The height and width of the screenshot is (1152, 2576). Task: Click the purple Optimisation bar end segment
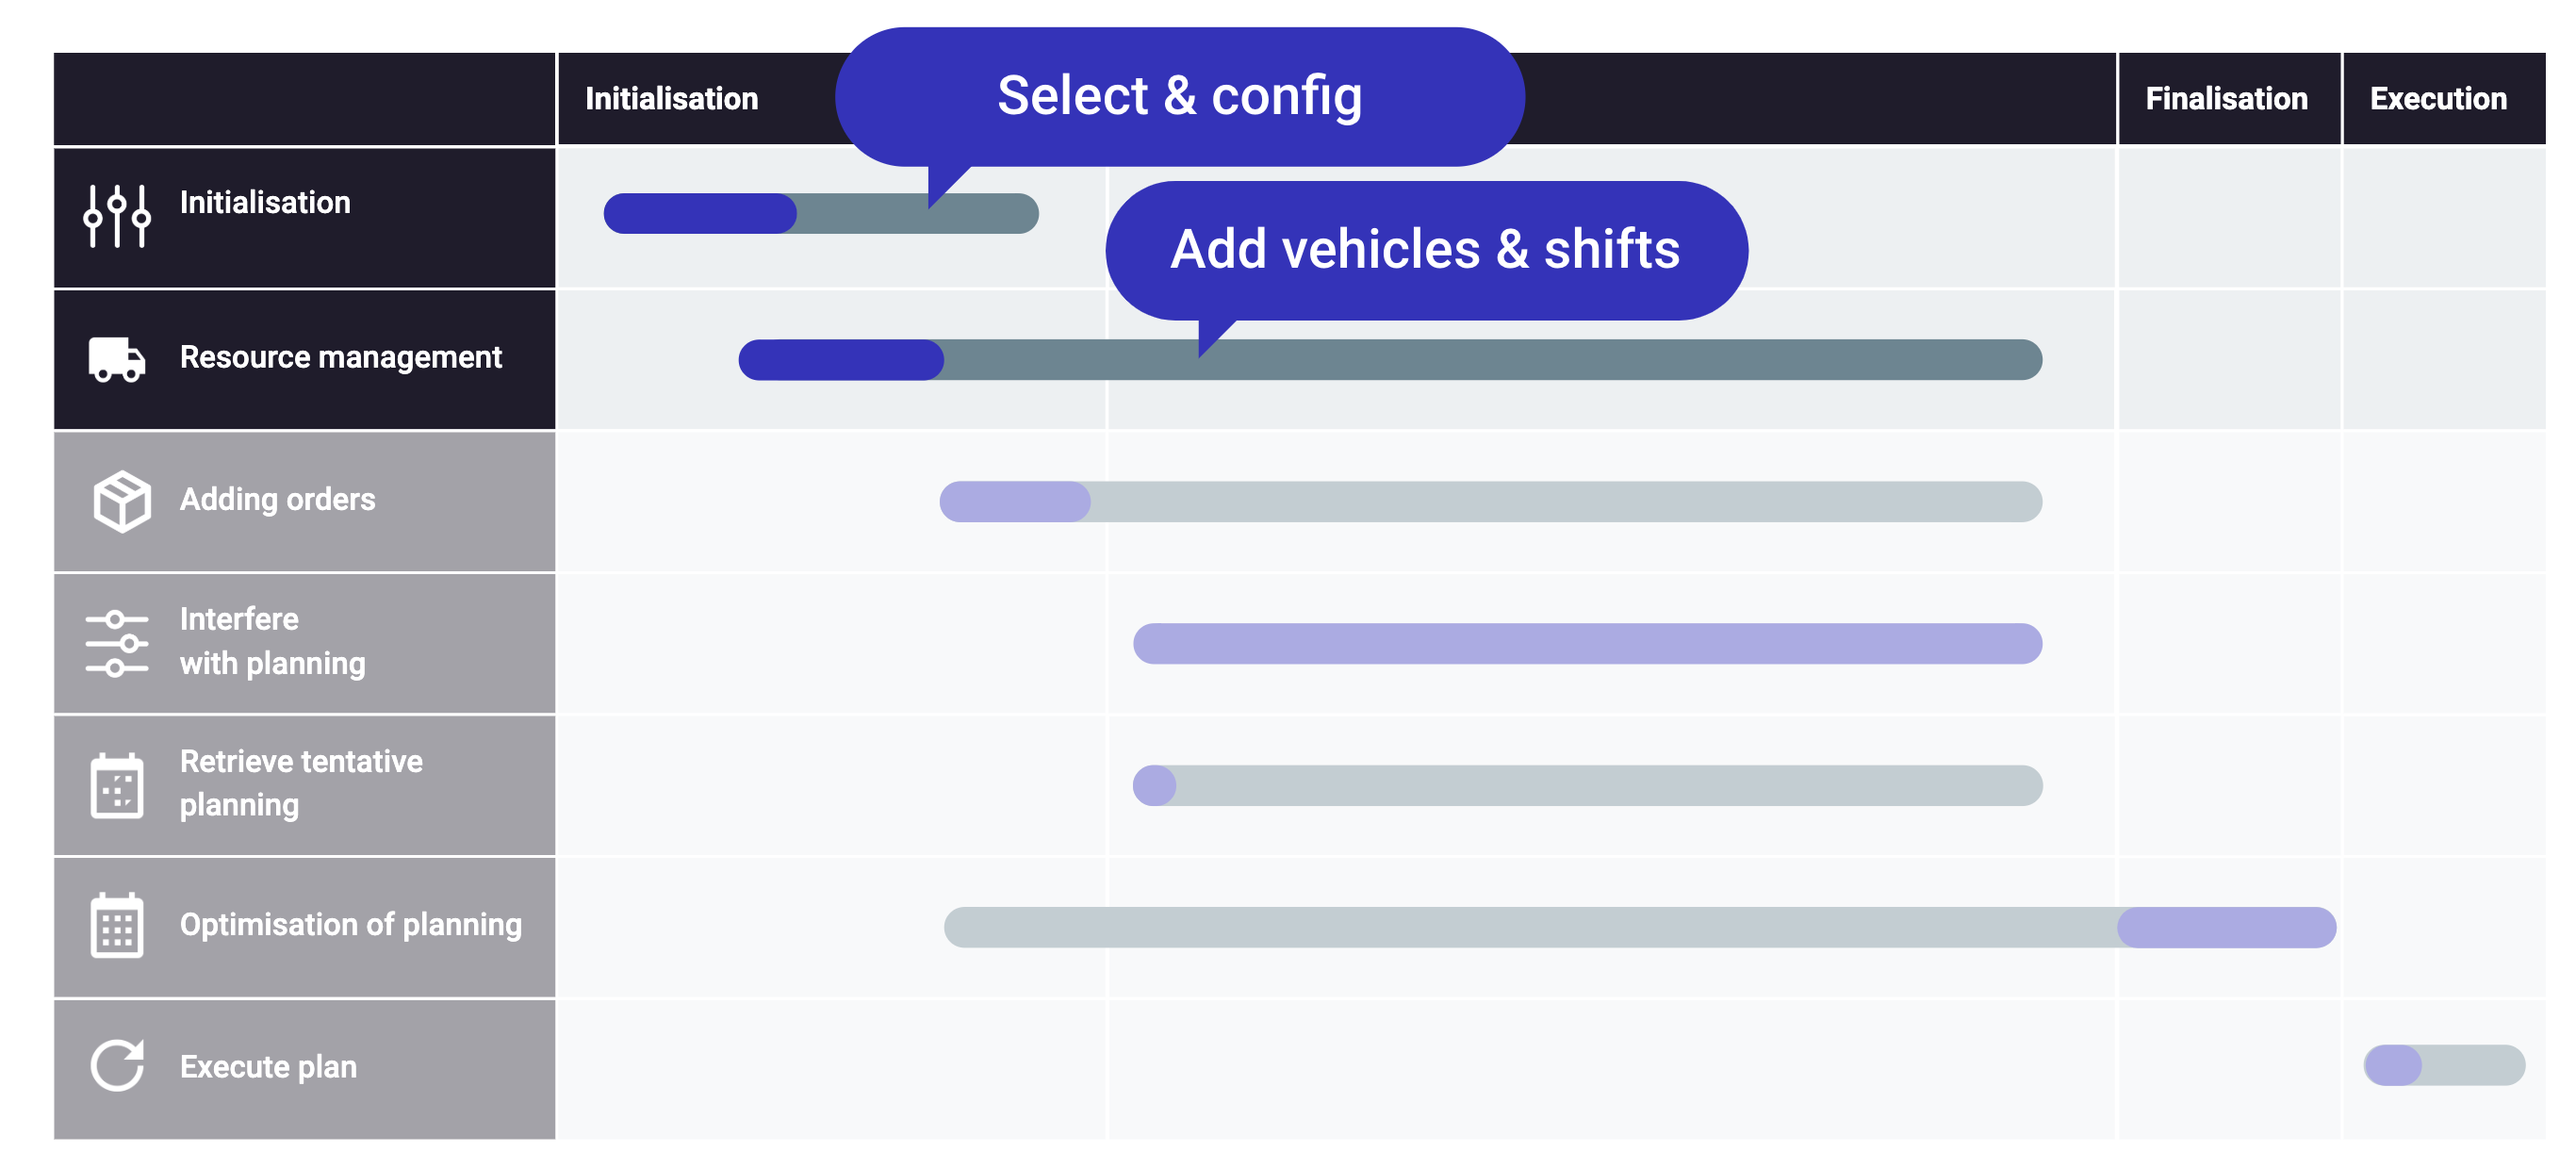point(2227,928)
